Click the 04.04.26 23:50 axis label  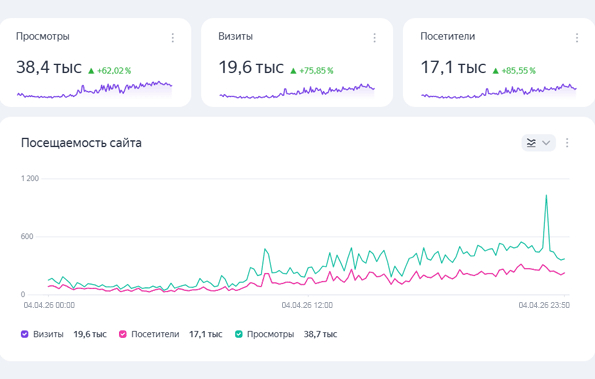[x=544, y=305]
